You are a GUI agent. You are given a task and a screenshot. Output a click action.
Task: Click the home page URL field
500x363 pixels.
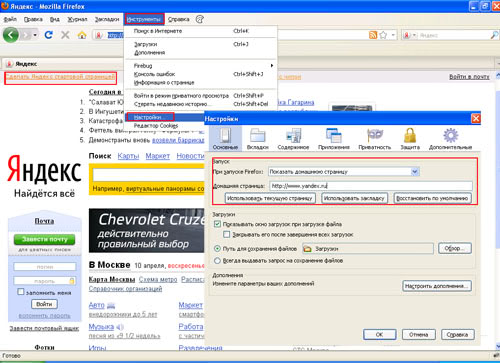point(371,186)
